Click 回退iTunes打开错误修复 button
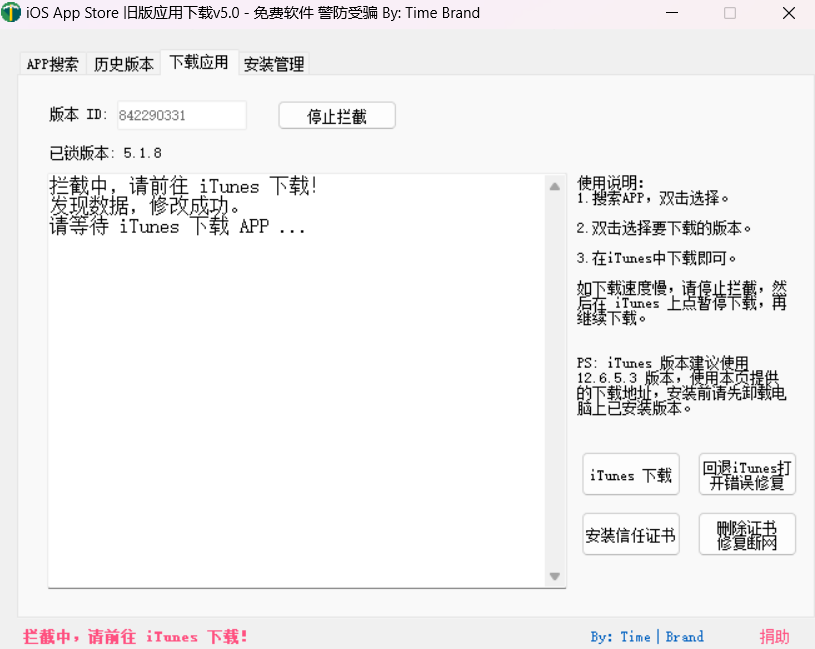Image resolution: width=815 pixels, height=649 pixels. pos(747,474)
